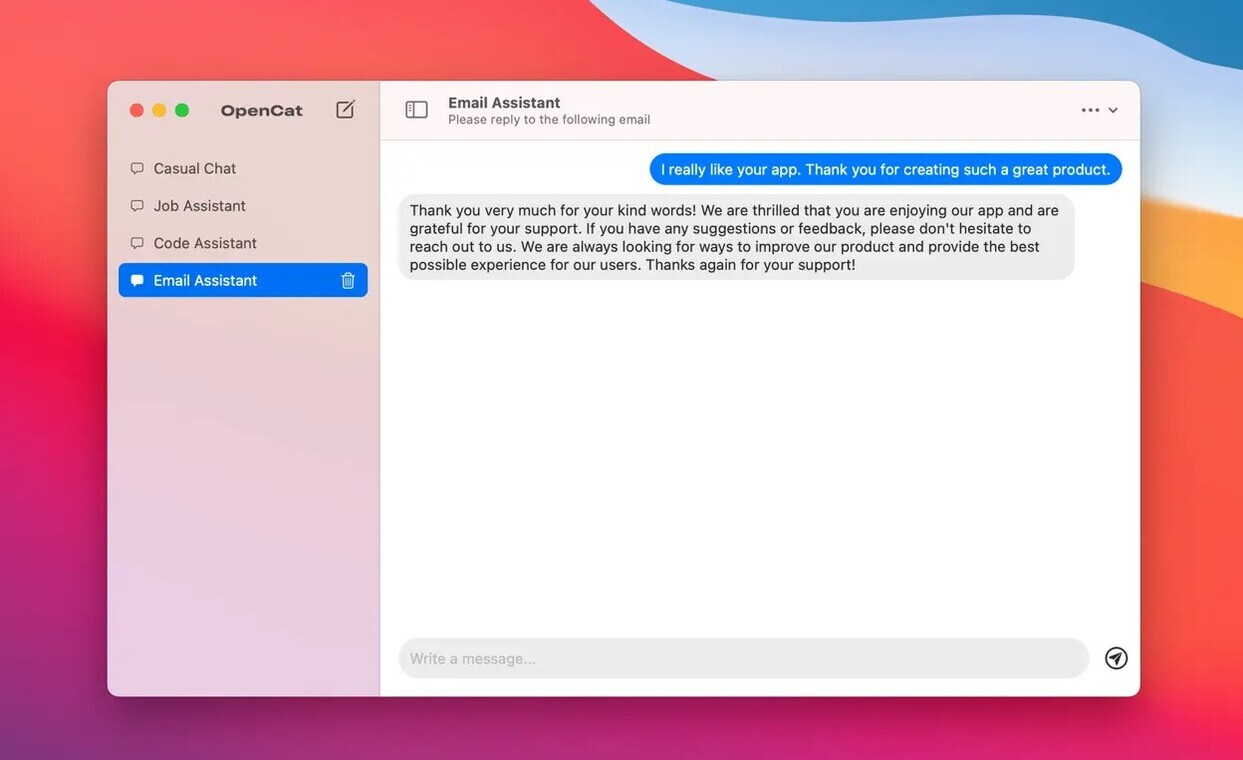Select the assistant's gray reply bubble
Viewport: 1243px width, 760px height.
[735, 237]
